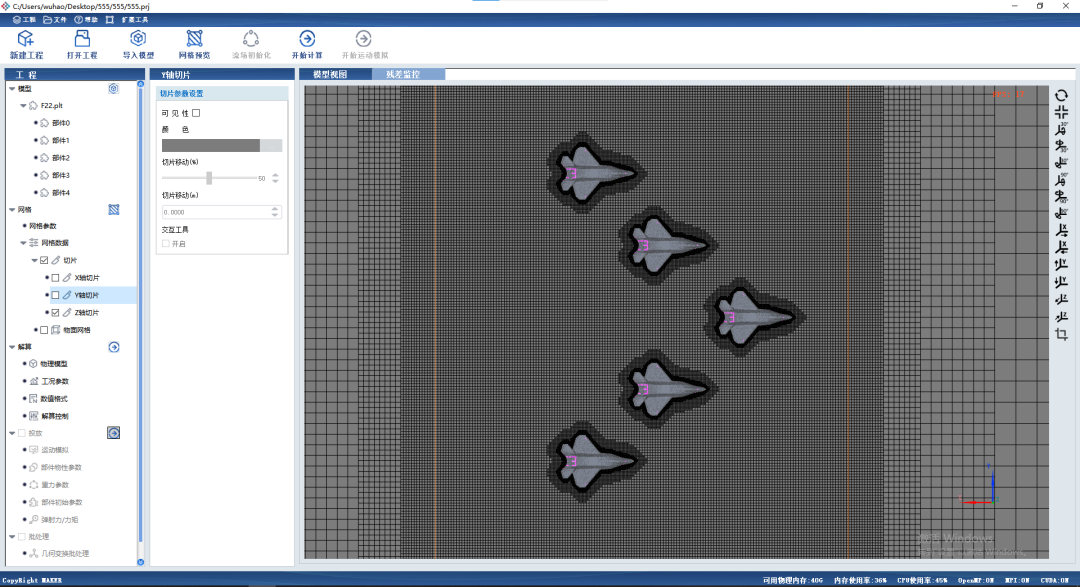Screen dimensions: 1080x587
Task: Click the 开始运动模拟 motion simulation icon
Action: click(x=364, y=39)
